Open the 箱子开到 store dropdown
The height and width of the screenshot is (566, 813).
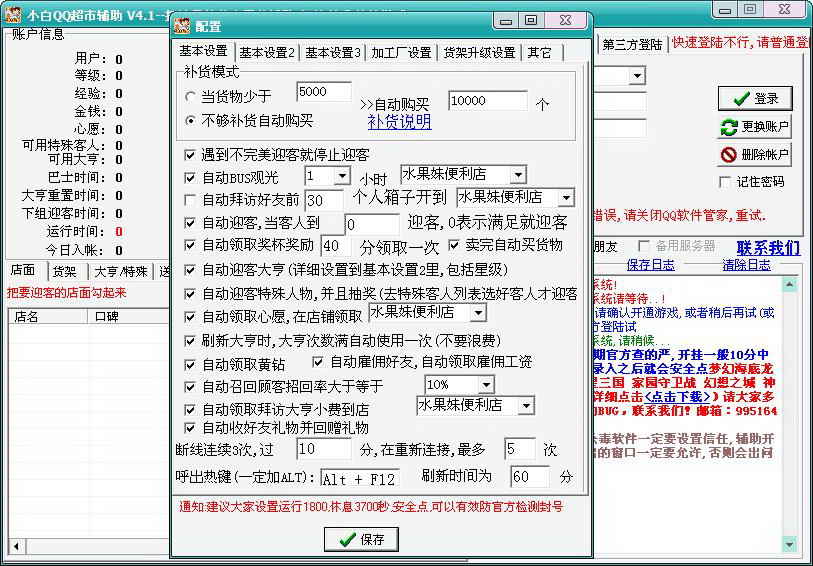point(566,197)
